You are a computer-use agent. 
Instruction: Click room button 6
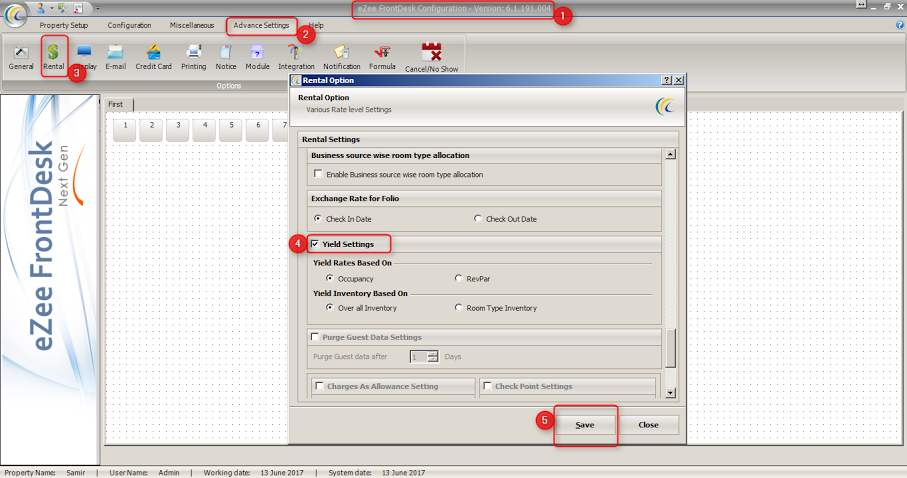click(x=258, y=130)
